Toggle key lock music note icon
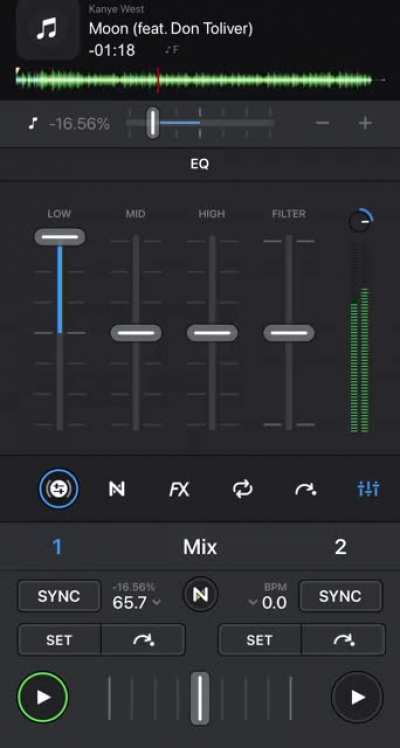This screenshot has width=400, height=748. [x=32, y=124]
